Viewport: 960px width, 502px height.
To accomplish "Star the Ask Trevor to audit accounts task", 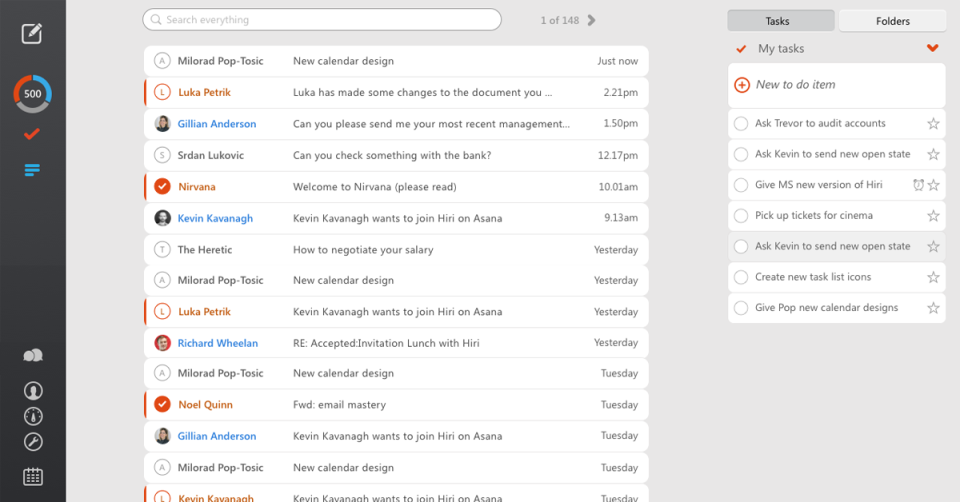I will coord(933,124).
